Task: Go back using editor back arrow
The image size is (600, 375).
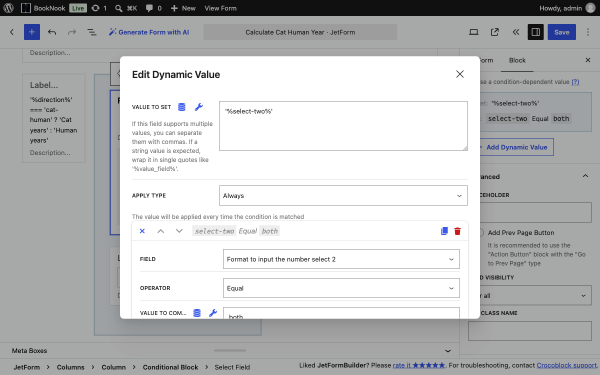Action: [12, 32]
